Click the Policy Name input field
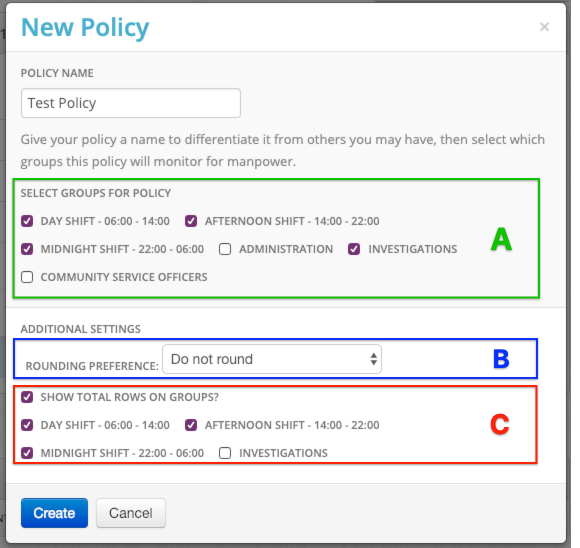 pyautogui.click(x=131, y=103)
